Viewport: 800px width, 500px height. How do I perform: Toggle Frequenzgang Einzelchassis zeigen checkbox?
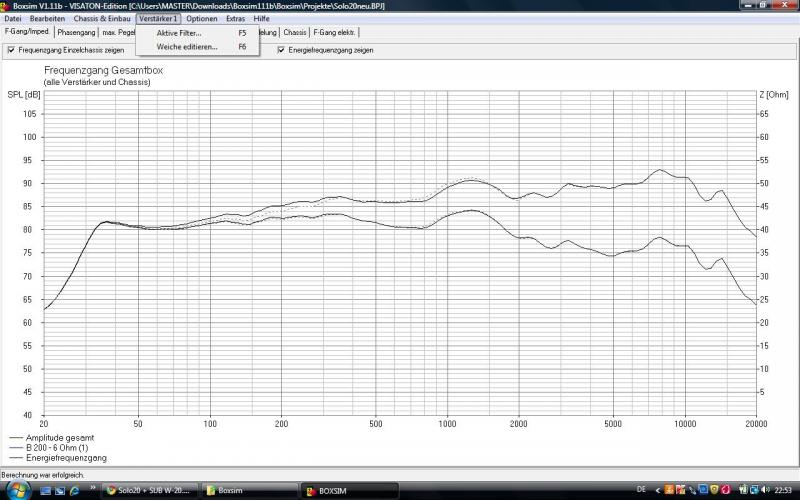[x=12, y=49]
